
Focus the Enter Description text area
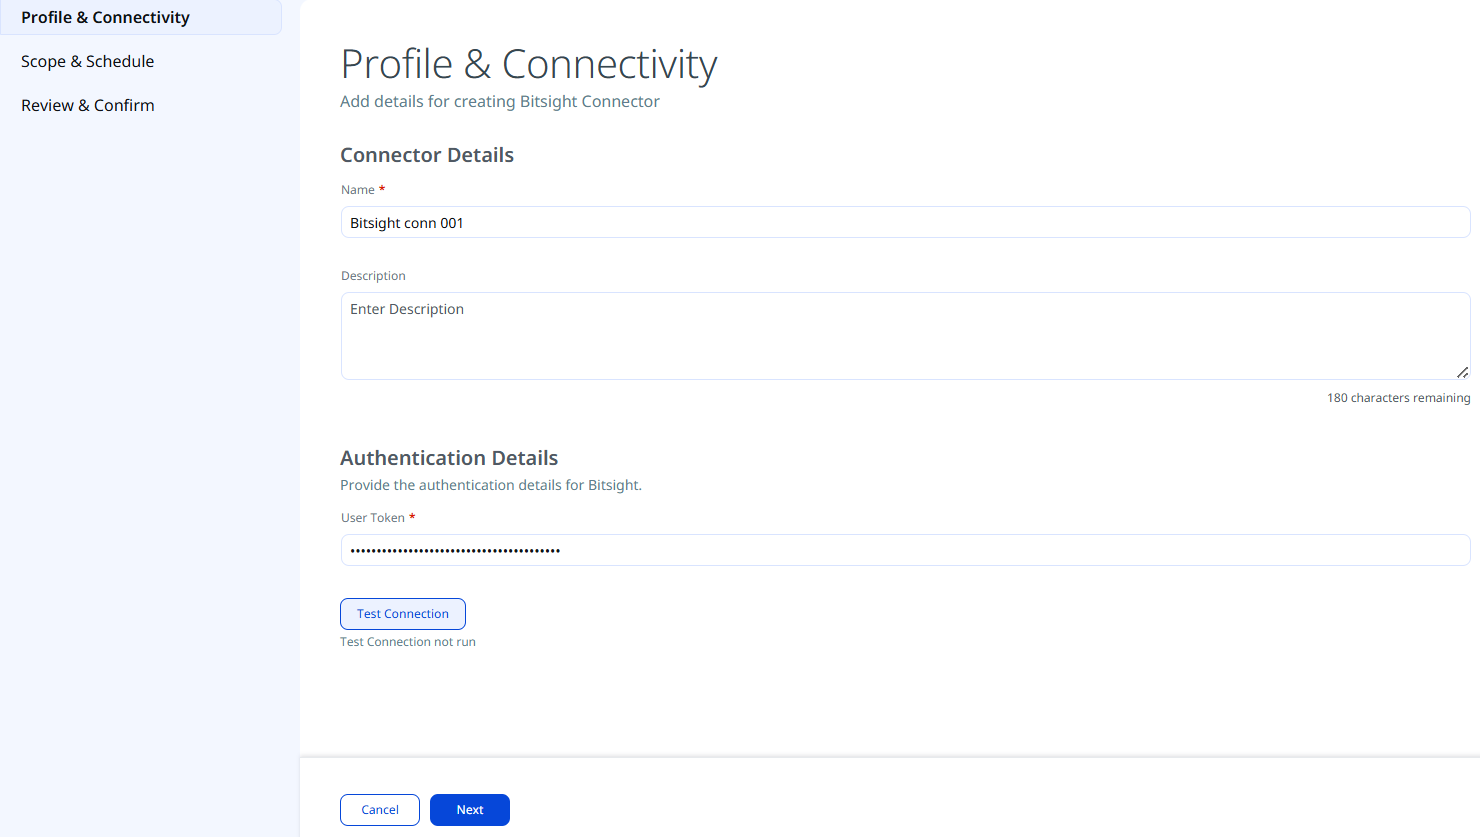[x=905, y=336]
